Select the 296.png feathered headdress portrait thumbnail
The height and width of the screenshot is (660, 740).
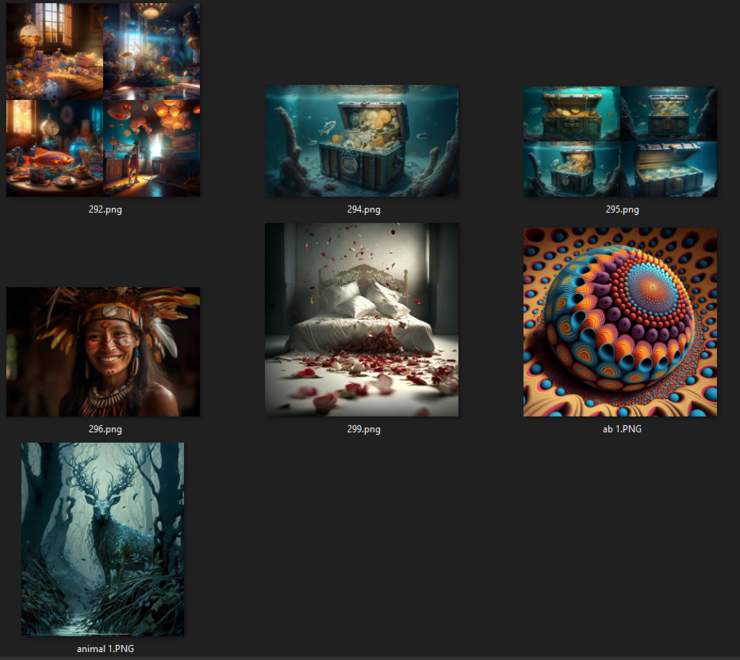click(x=103, y=352)
